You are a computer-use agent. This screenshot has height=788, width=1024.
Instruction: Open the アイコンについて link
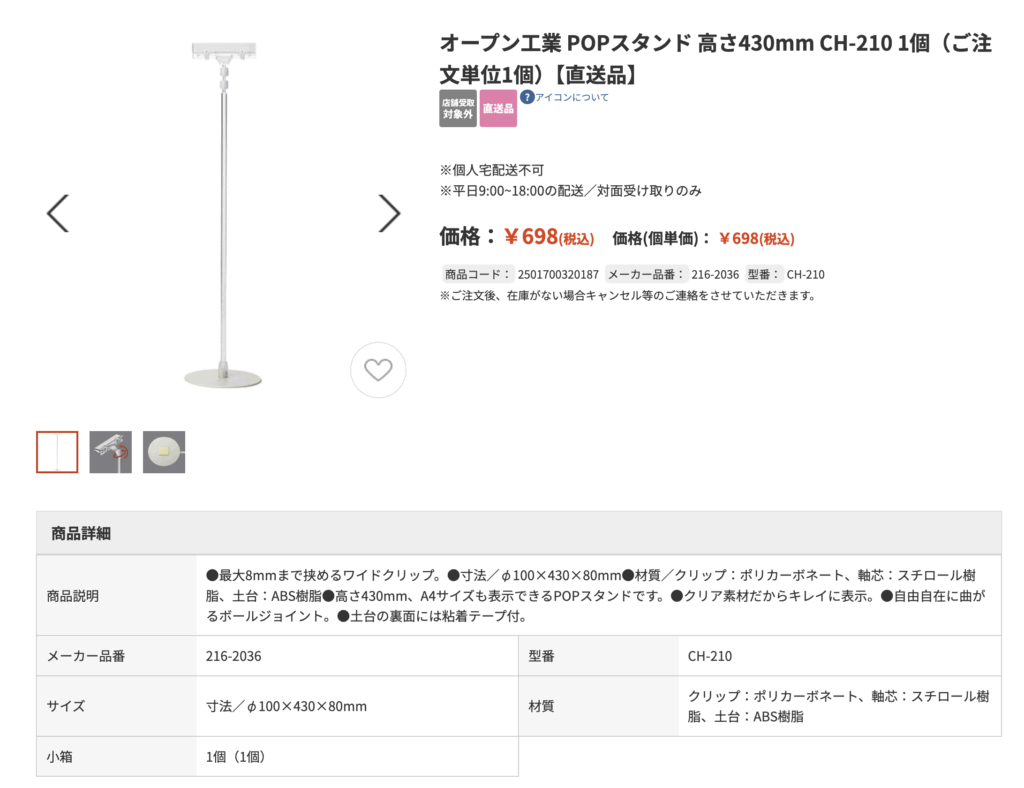[x=571, y=97]
